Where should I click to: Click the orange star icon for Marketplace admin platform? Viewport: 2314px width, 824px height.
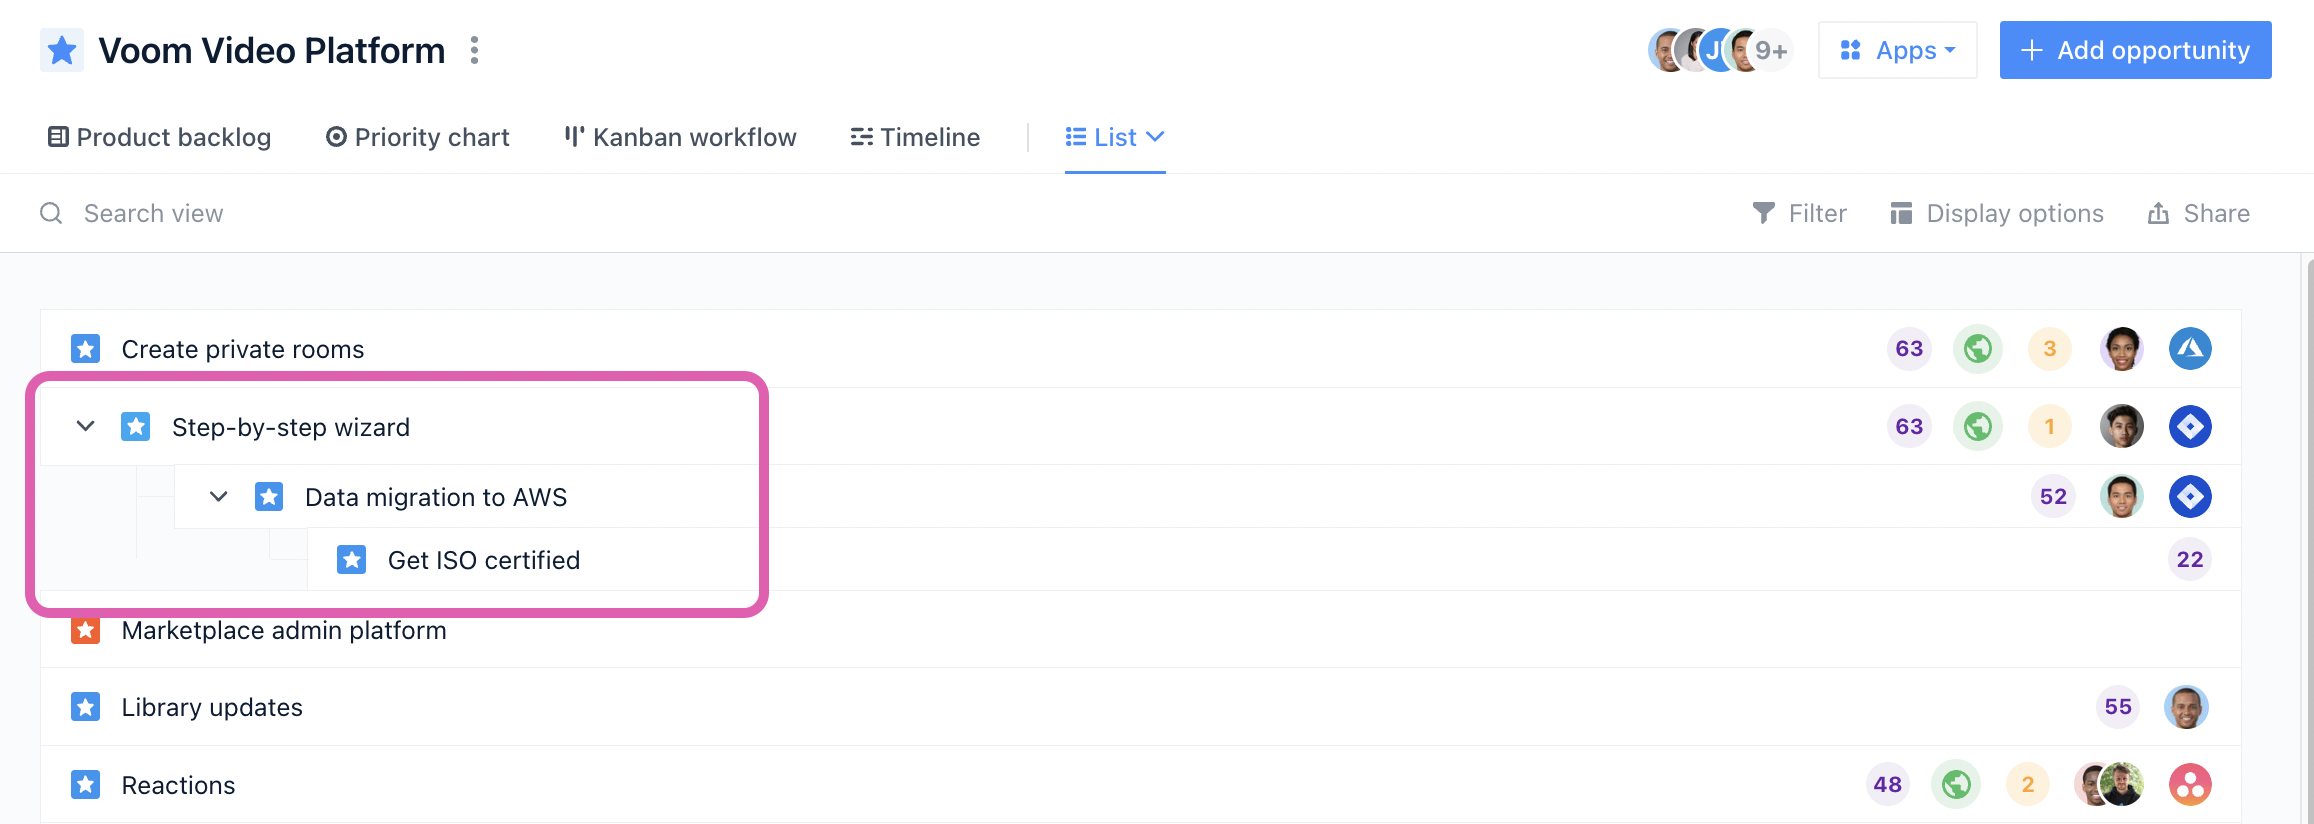(x=86, y=631)
